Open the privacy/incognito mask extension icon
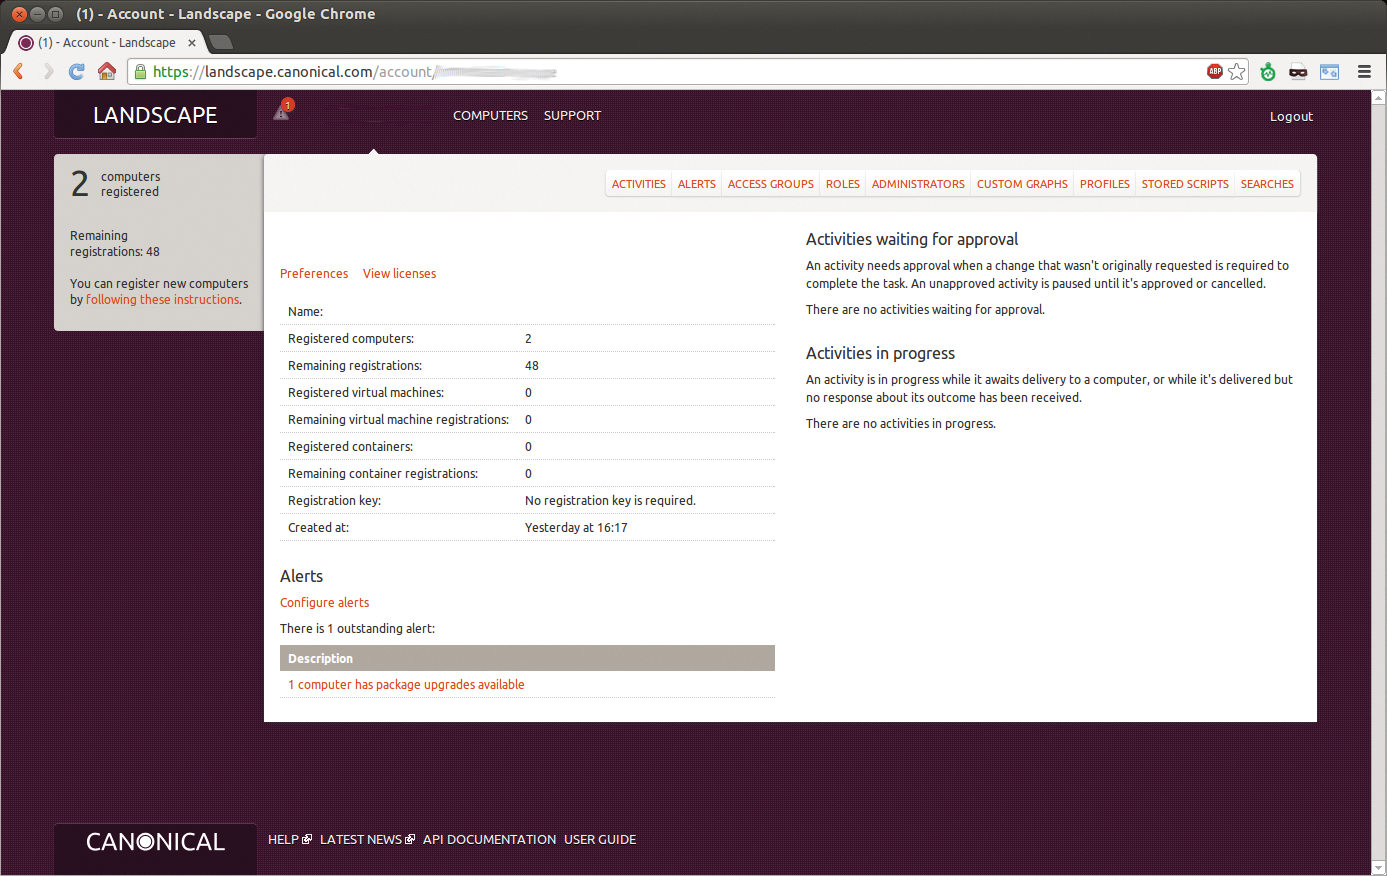 coord(1297,71)
